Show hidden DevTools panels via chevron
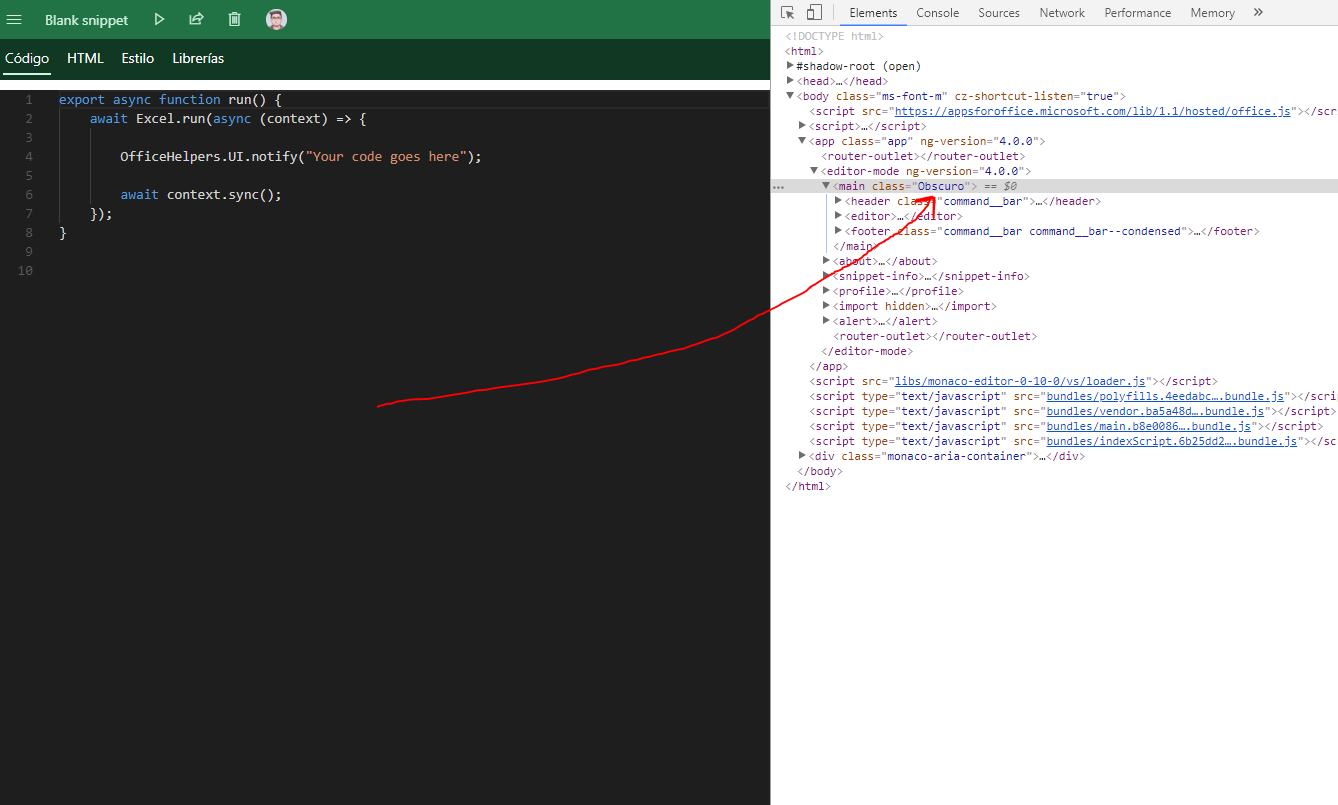1338x805 pixels. tap(1257, 12)
